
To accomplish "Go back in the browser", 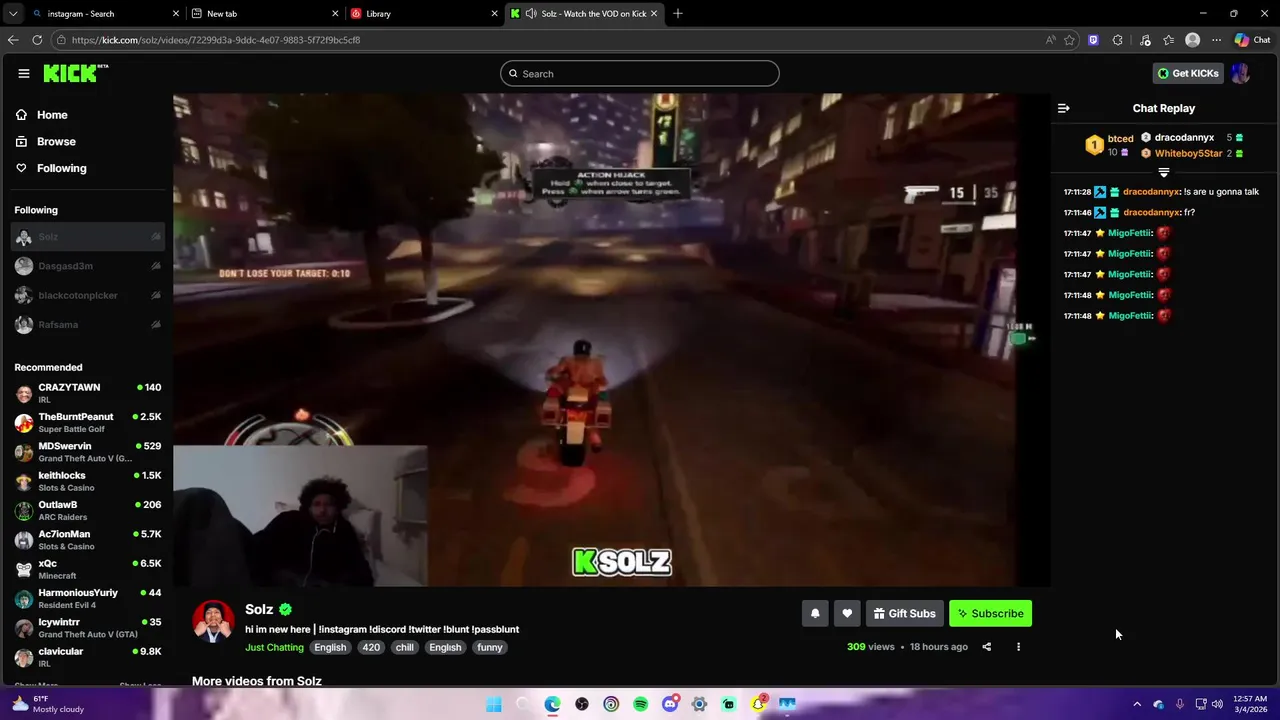I will coord(12,40).
